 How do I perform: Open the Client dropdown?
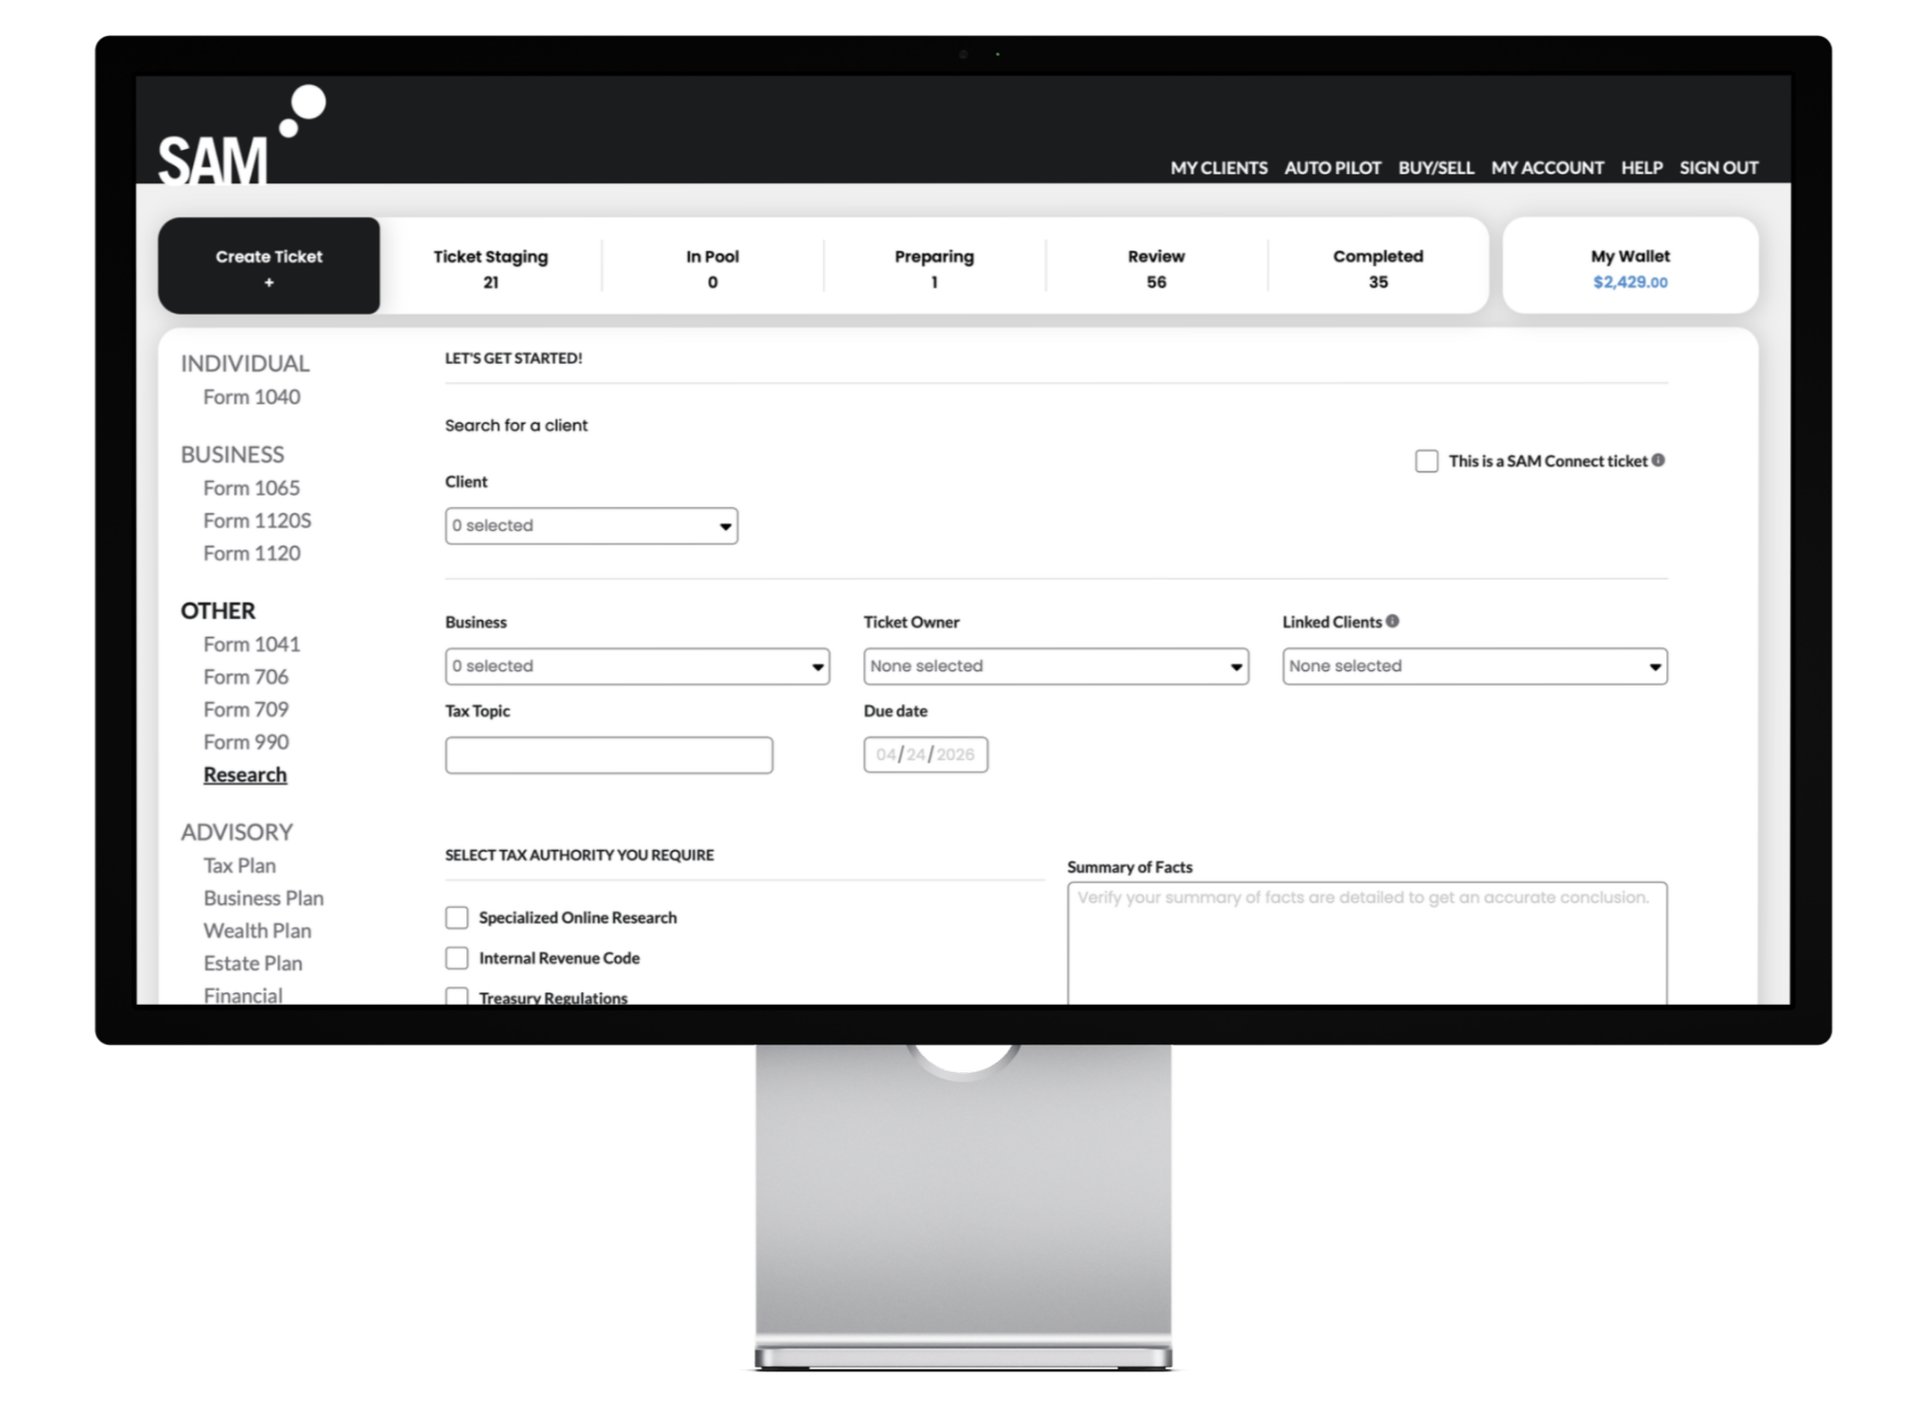591,526
